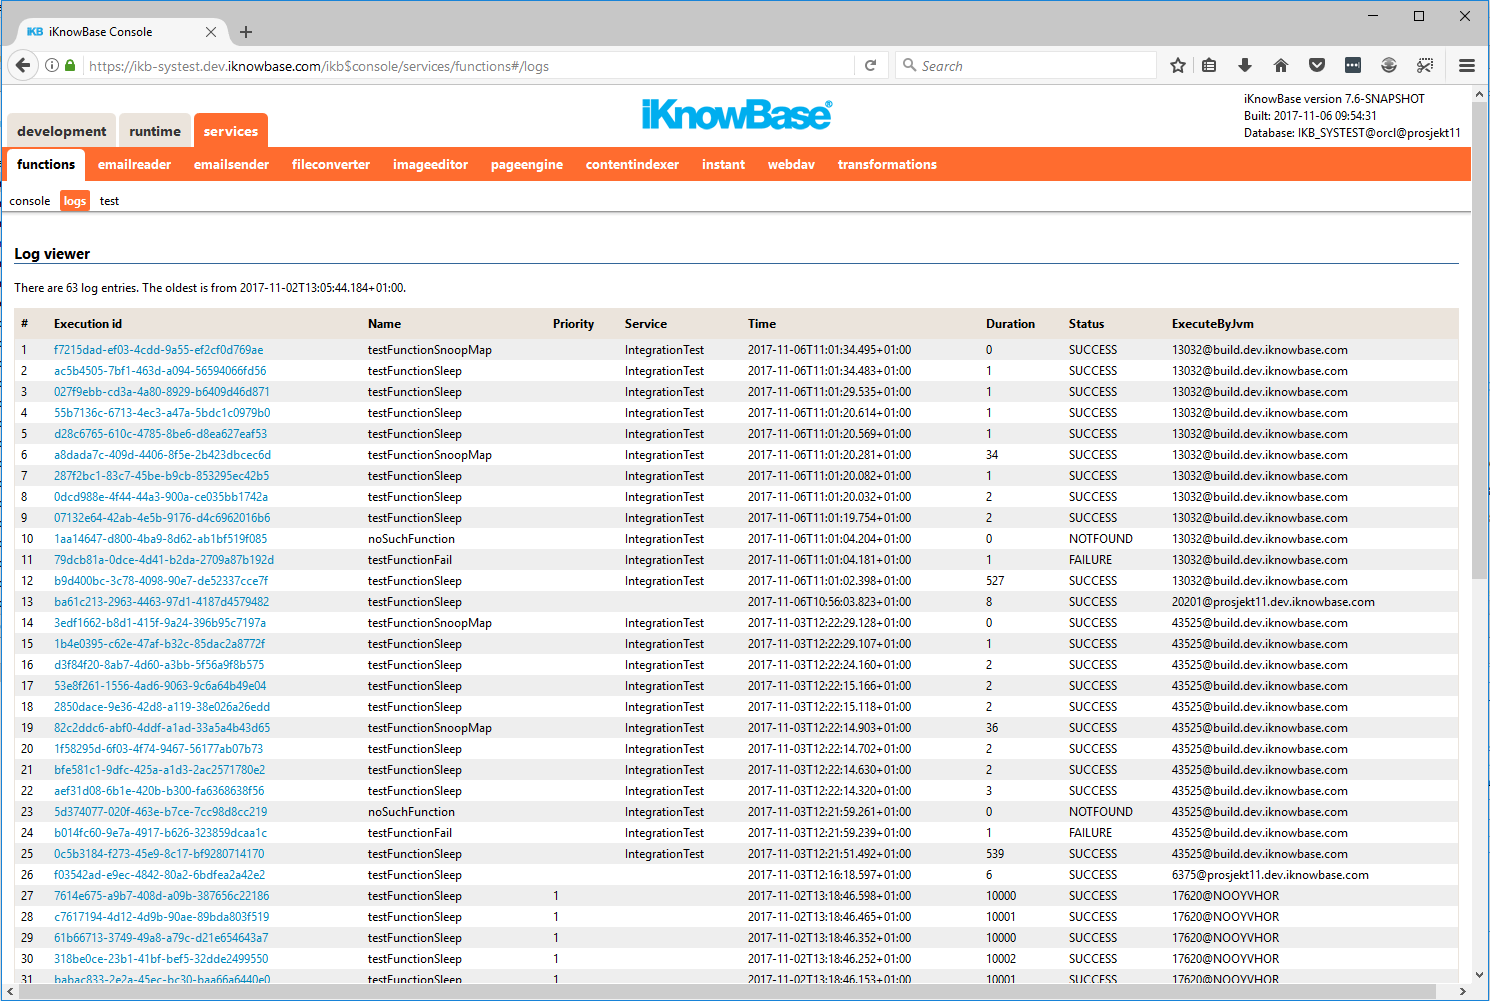
Task: Click the horizontal scrollbar right arrow
Action: click(1463, 992)
